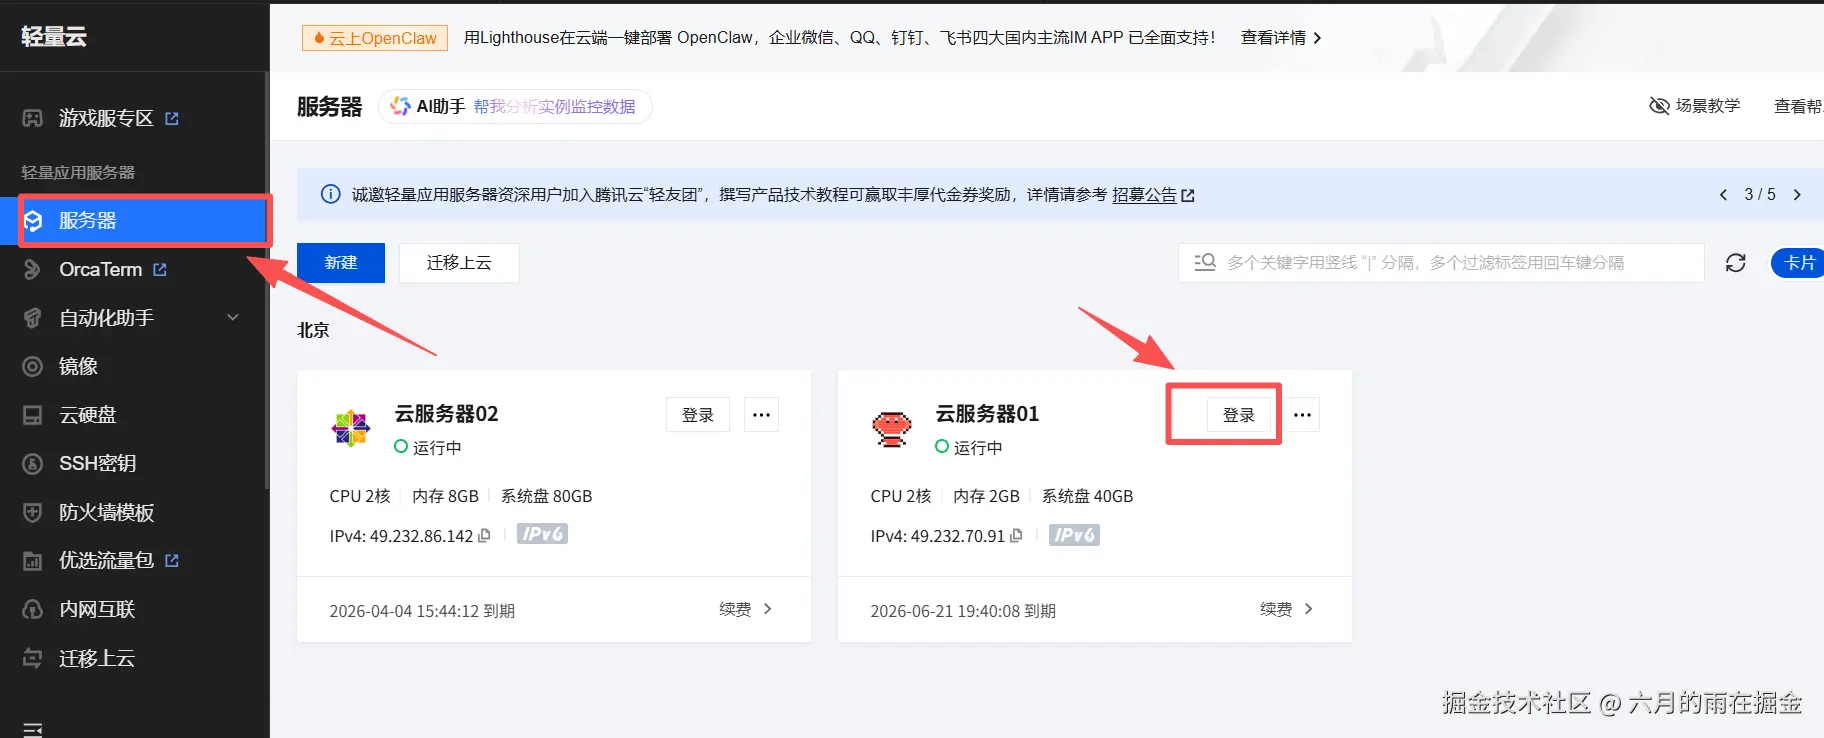The width and height of the screenshot is (1824, 738).
Task: Copy the IPv4 address 49.232.70.91
Action: [1016, 536]
